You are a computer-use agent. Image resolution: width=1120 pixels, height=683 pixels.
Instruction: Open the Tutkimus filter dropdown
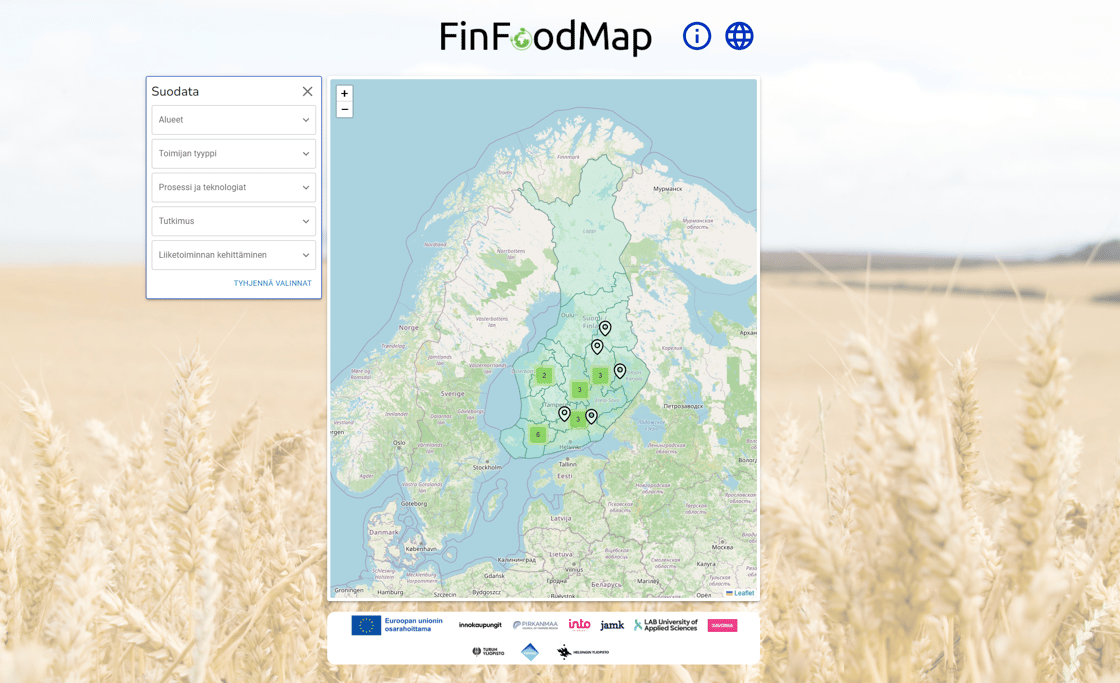[x=233, y=221]
